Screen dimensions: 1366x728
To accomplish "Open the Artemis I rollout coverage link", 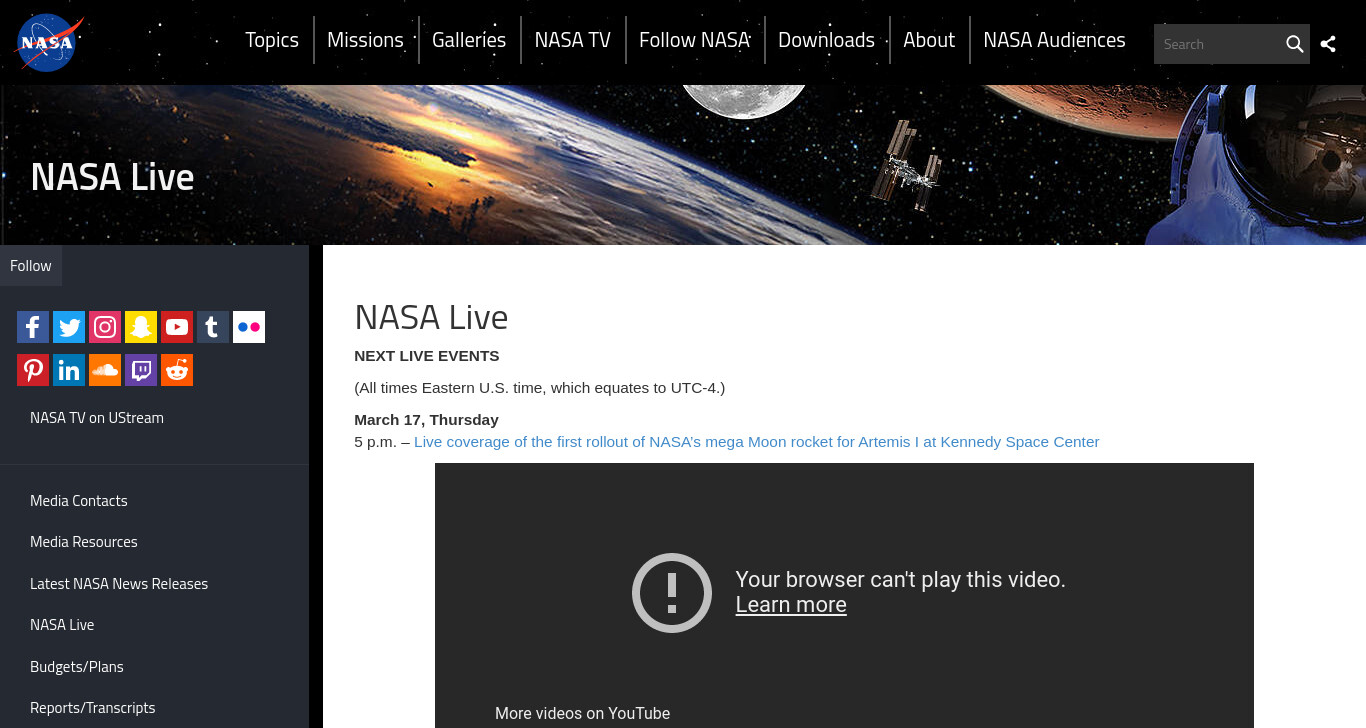I will point(756,442).
